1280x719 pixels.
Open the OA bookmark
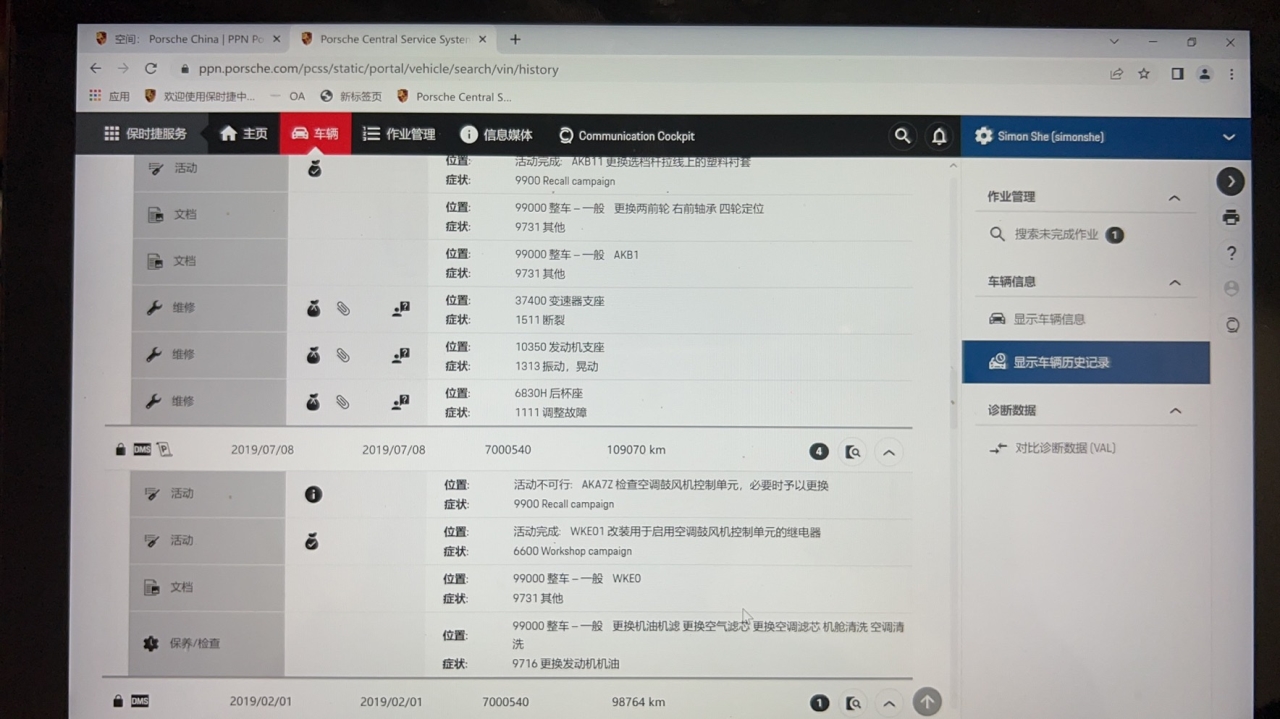click(290, 96)
